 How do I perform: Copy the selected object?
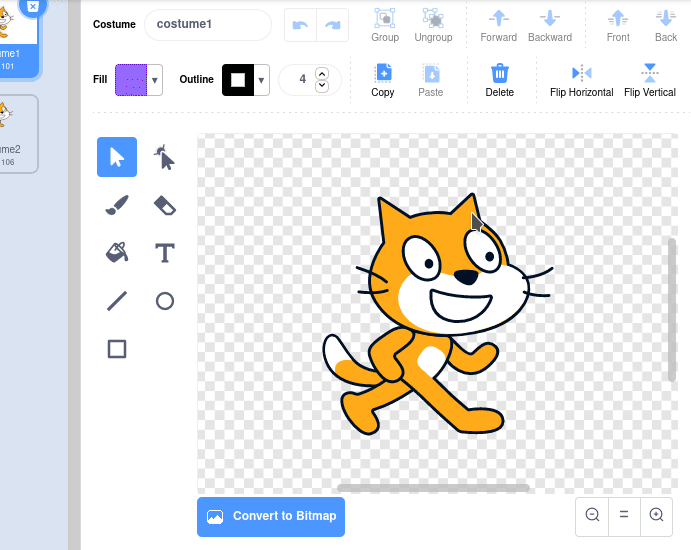pos(383,81)
